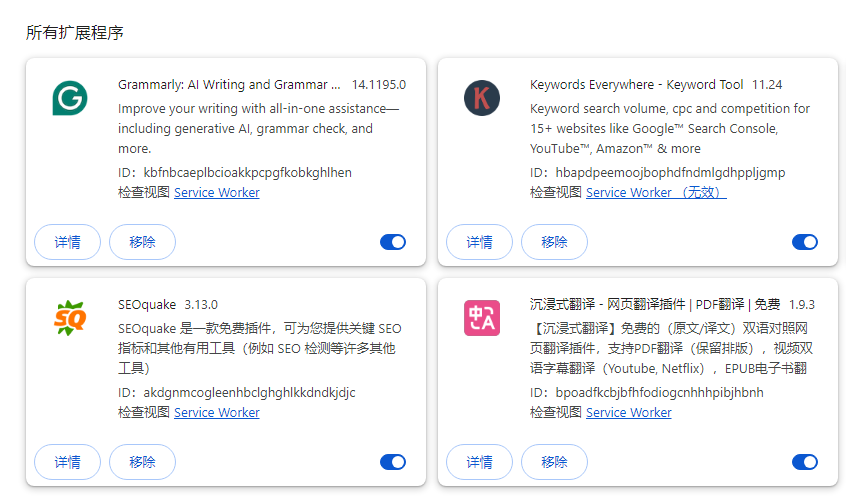
Task: Open the SEOquake Service Worker link
Action: (x=217, y=413)
